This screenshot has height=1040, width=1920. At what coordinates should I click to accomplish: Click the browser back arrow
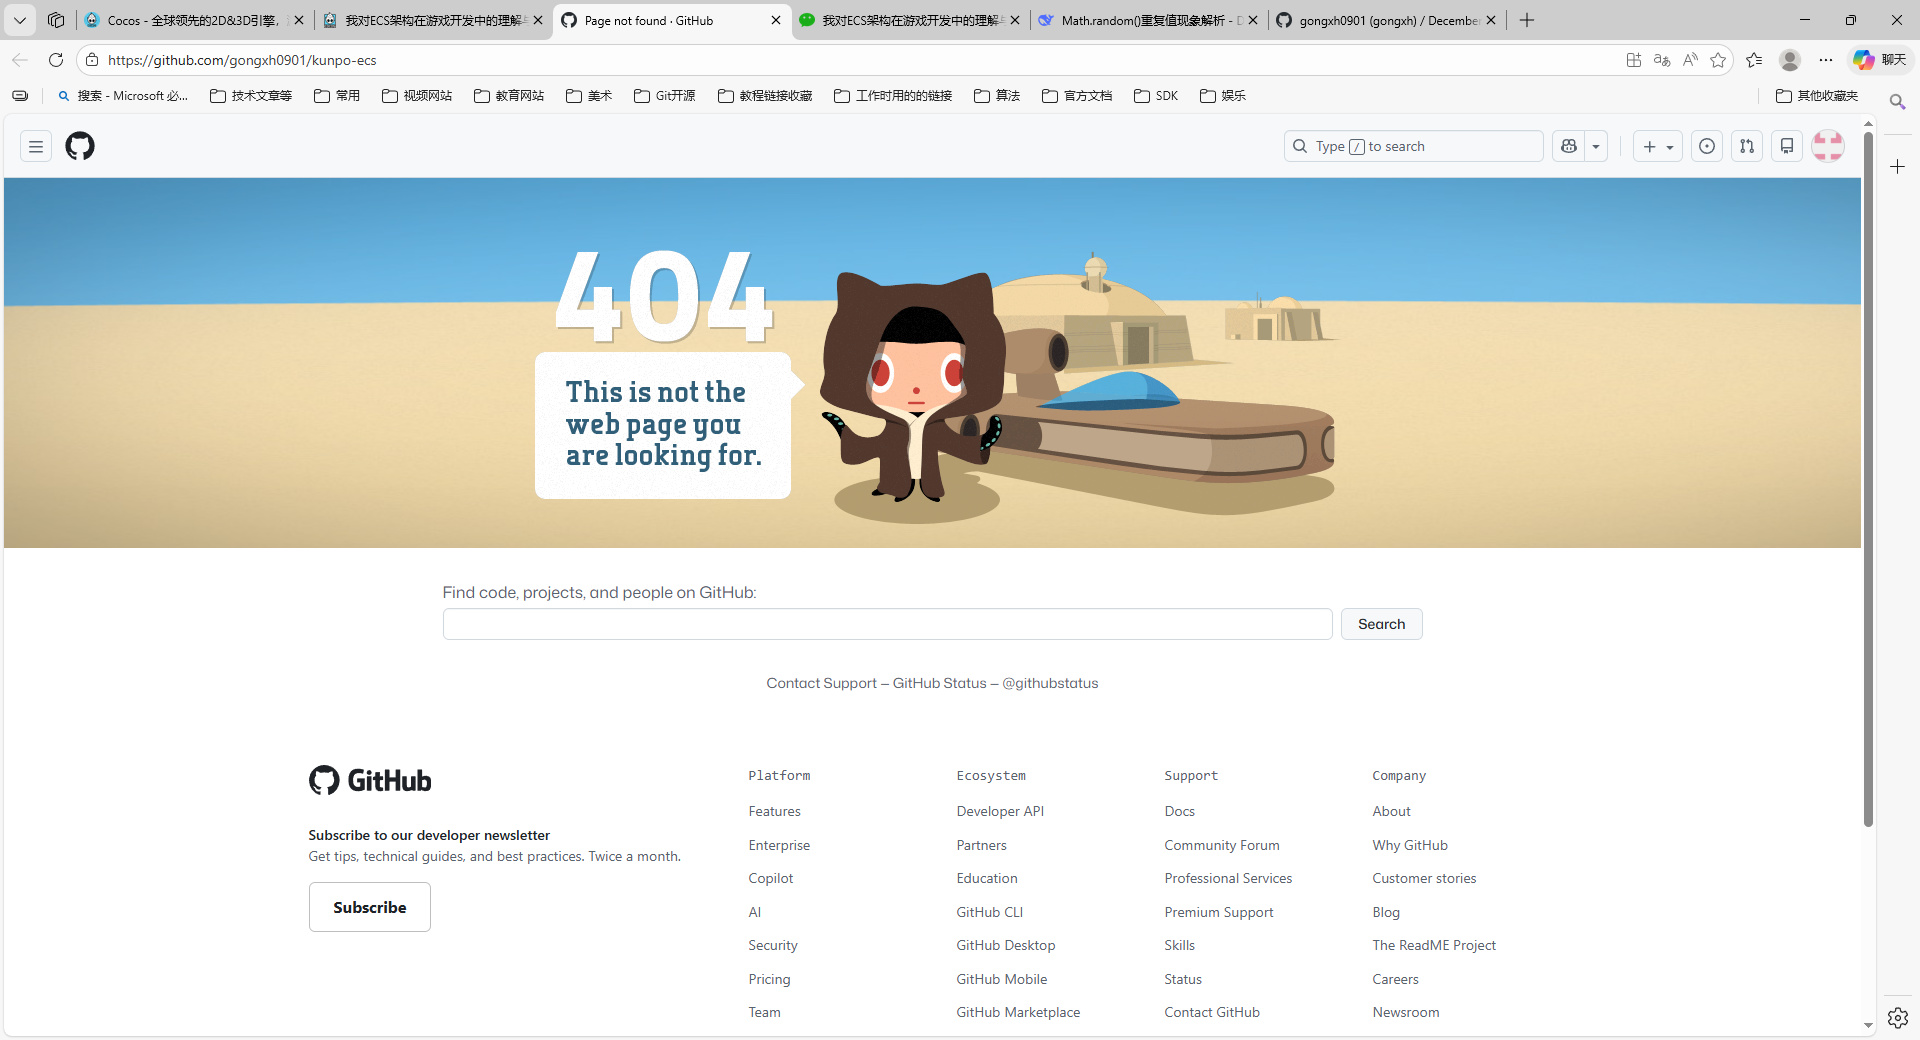20,60
